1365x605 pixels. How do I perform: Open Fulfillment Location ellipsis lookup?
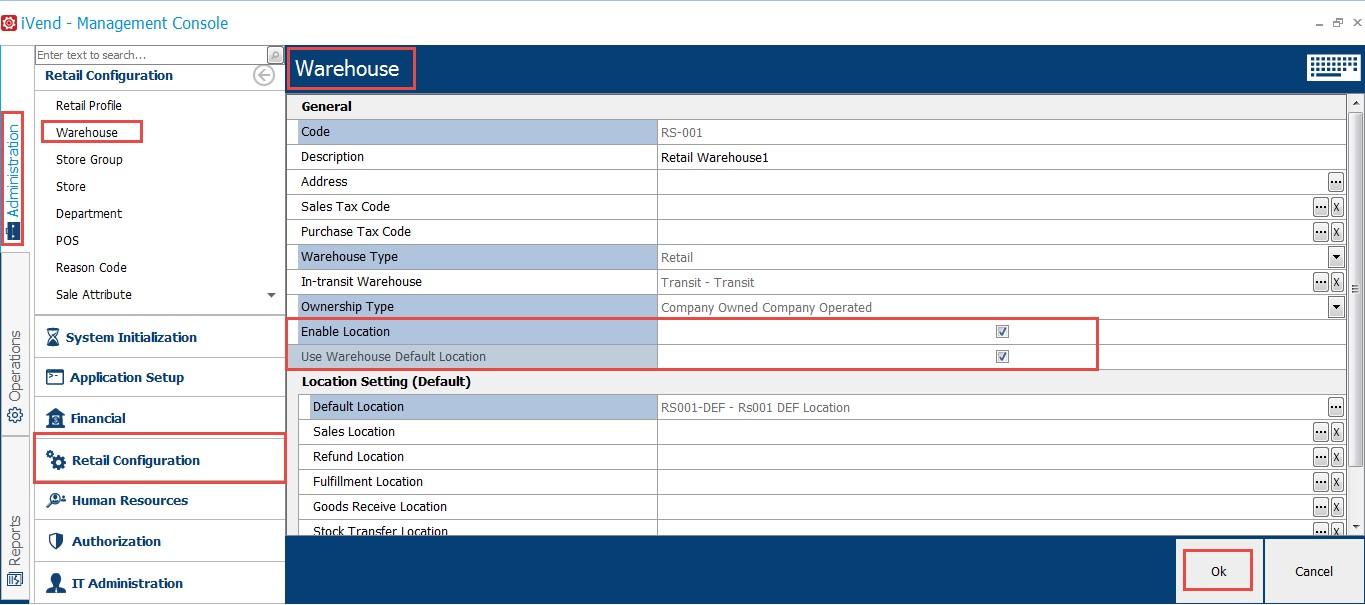1321,482
